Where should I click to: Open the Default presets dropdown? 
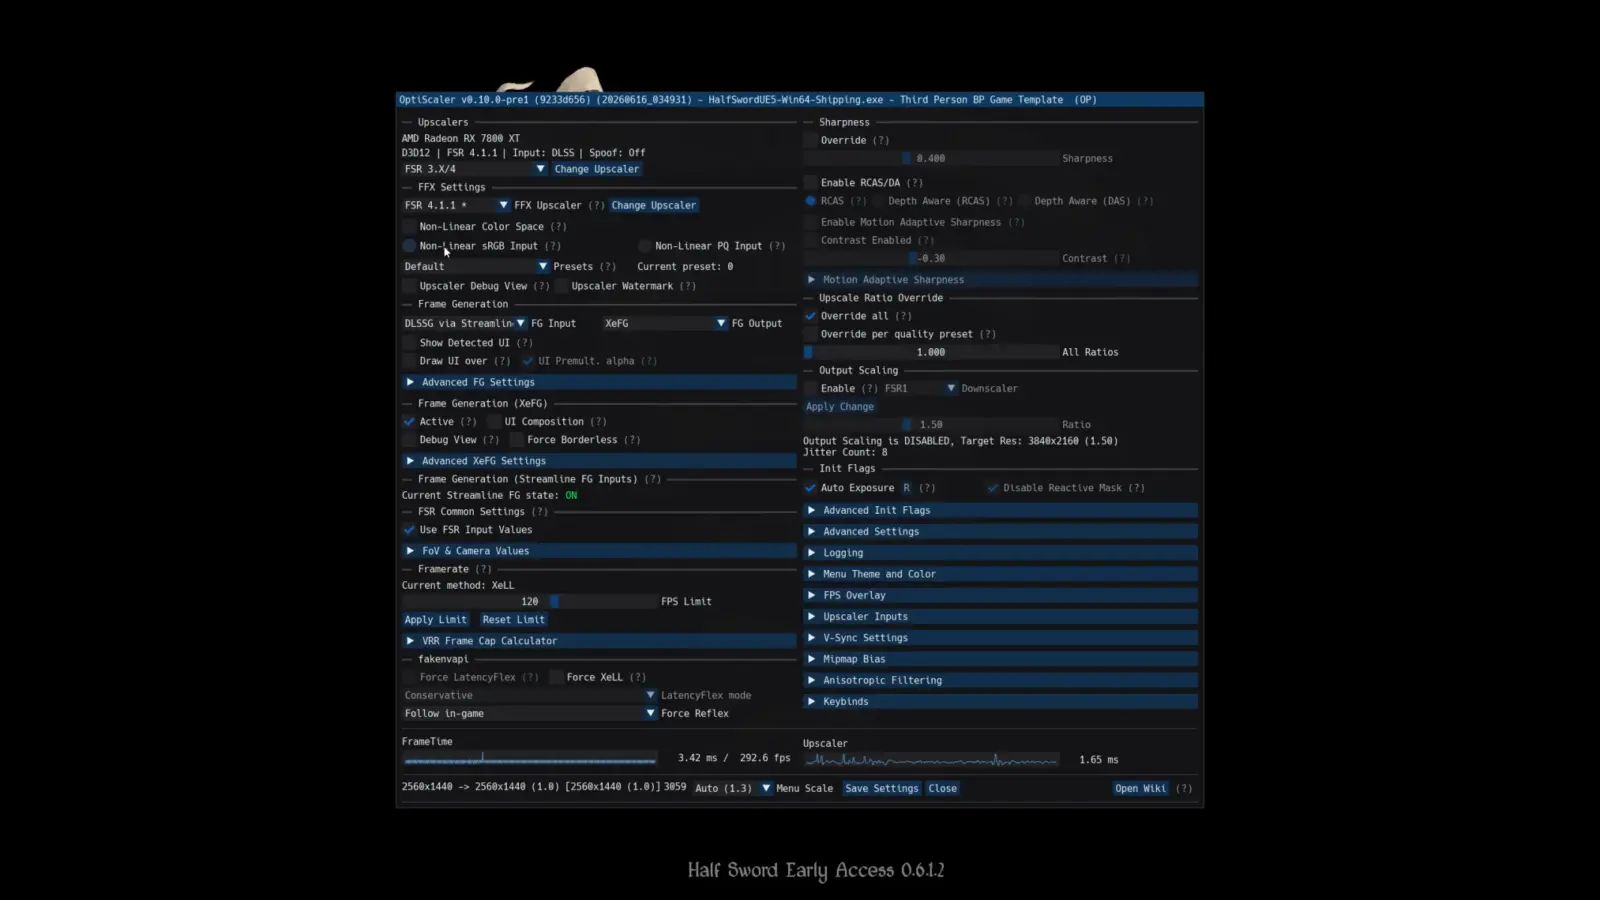pos(476,267)
